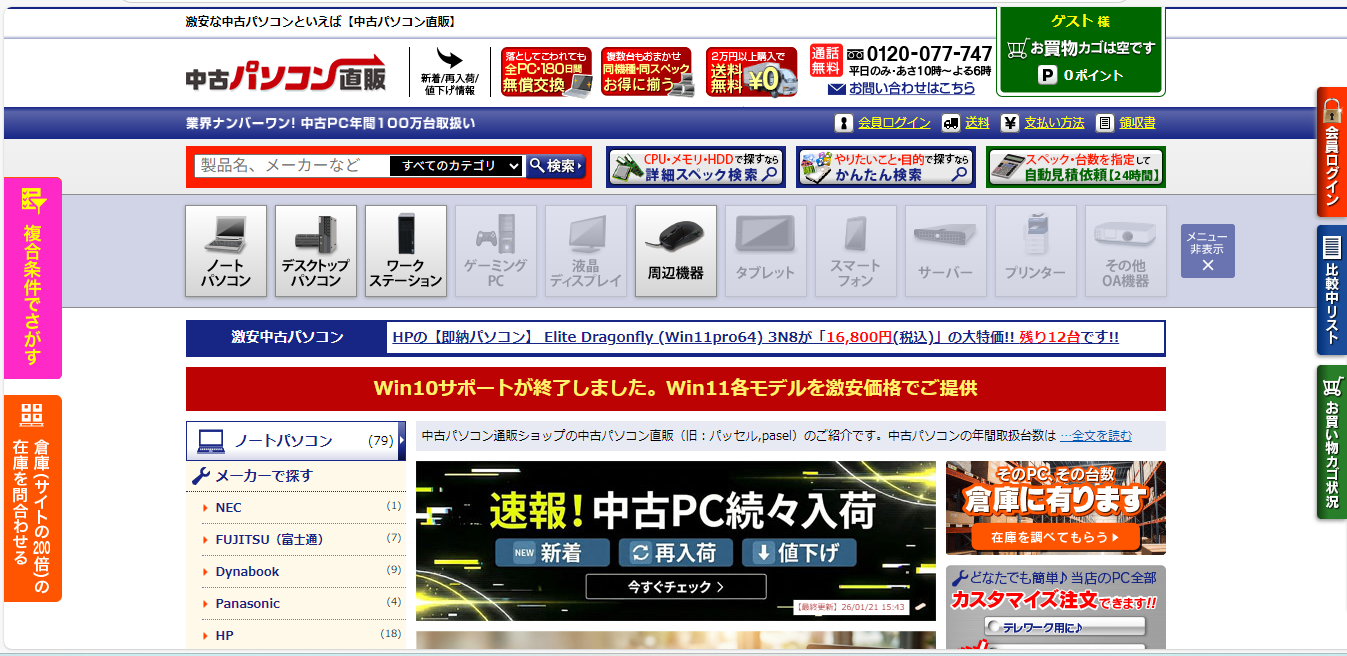Select the ワークステーション tower icon

pos(406,251)
